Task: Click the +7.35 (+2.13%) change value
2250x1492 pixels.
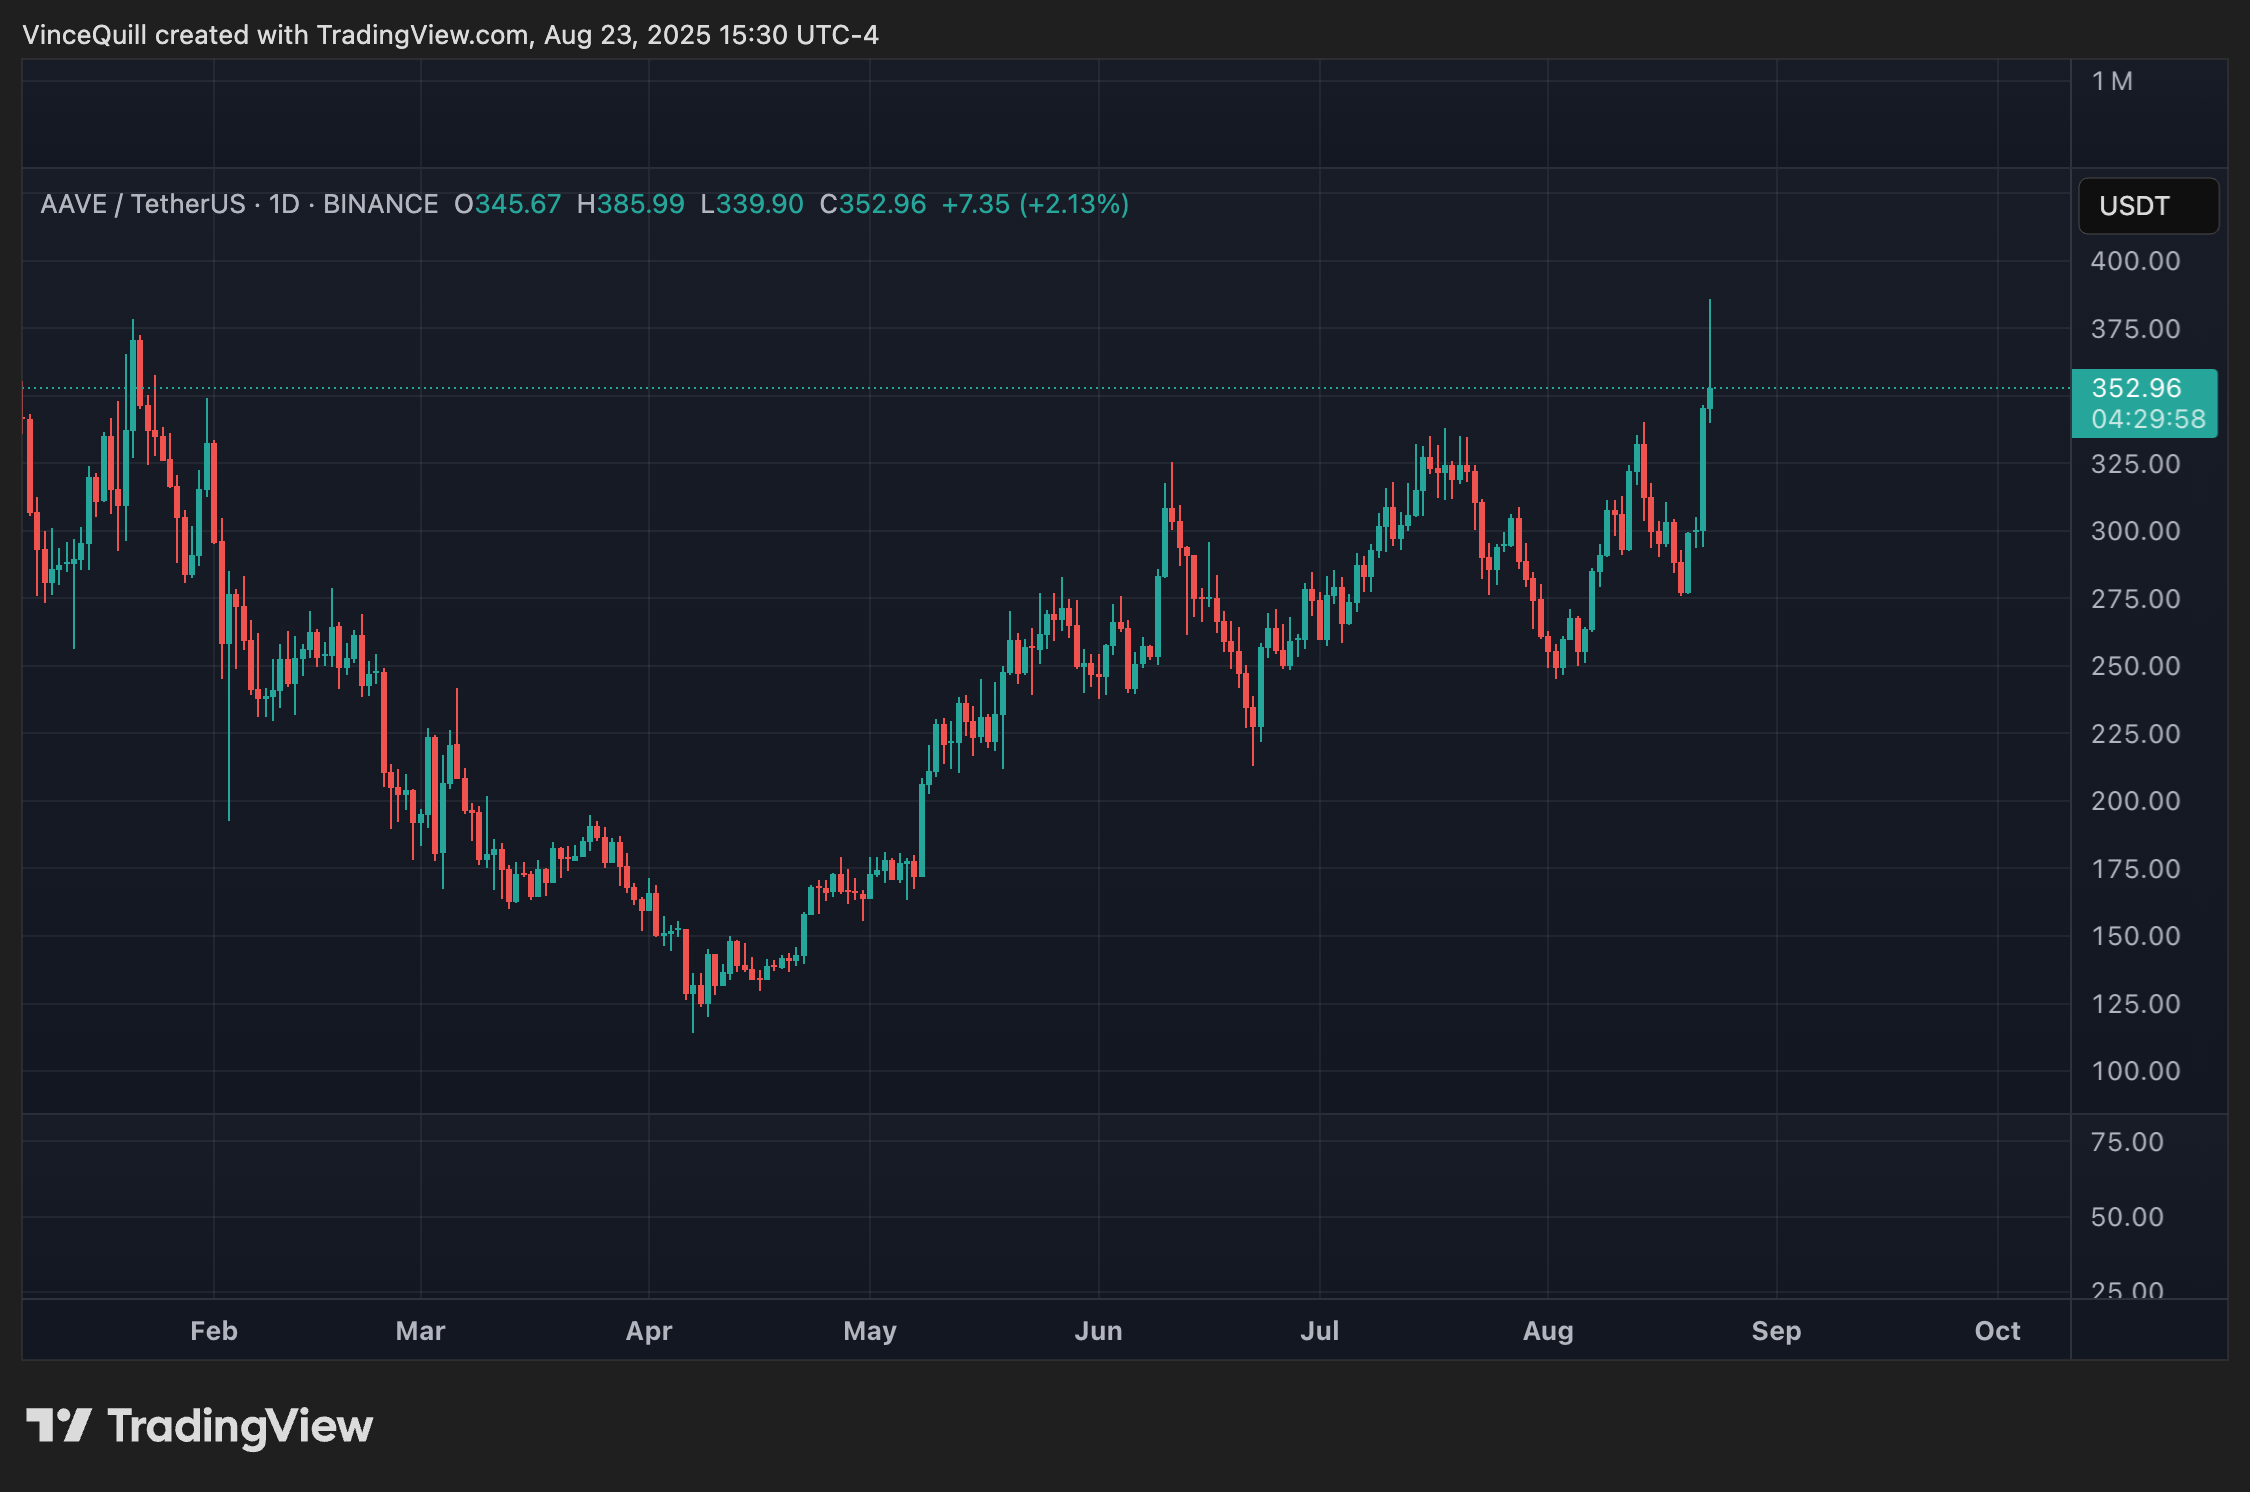Action: coord(1034,204)
